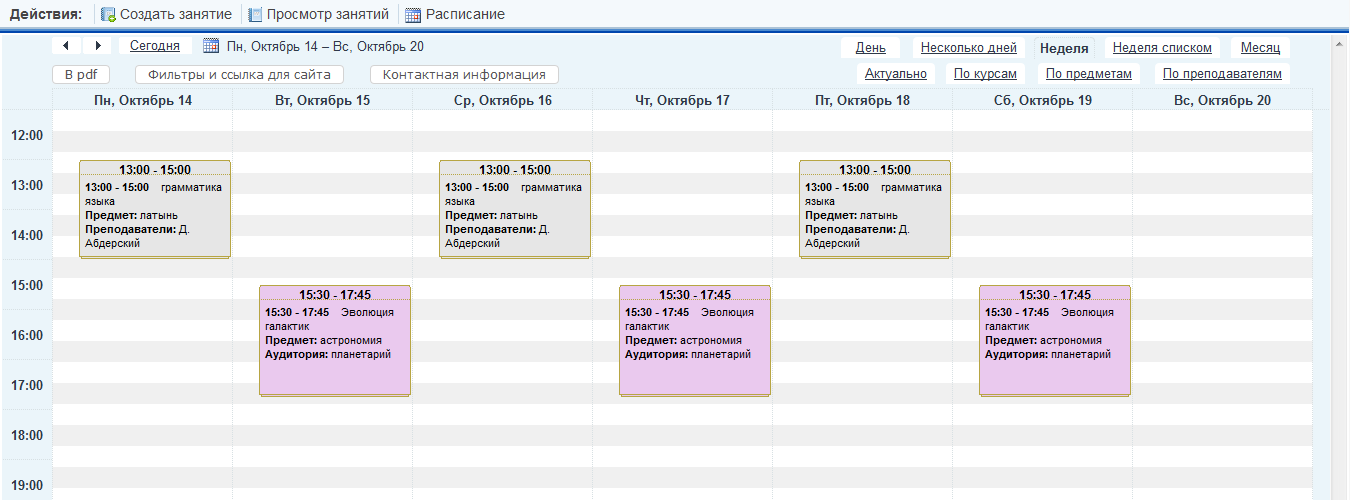Sort the schedule По предметам
Screen dimensions: 1350x500
(1088, 73)
